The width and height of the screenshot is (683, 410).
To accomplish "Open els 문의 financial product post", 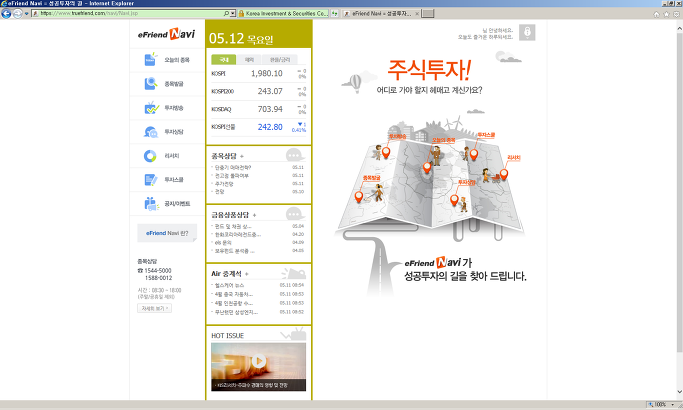I will point(223,243).
